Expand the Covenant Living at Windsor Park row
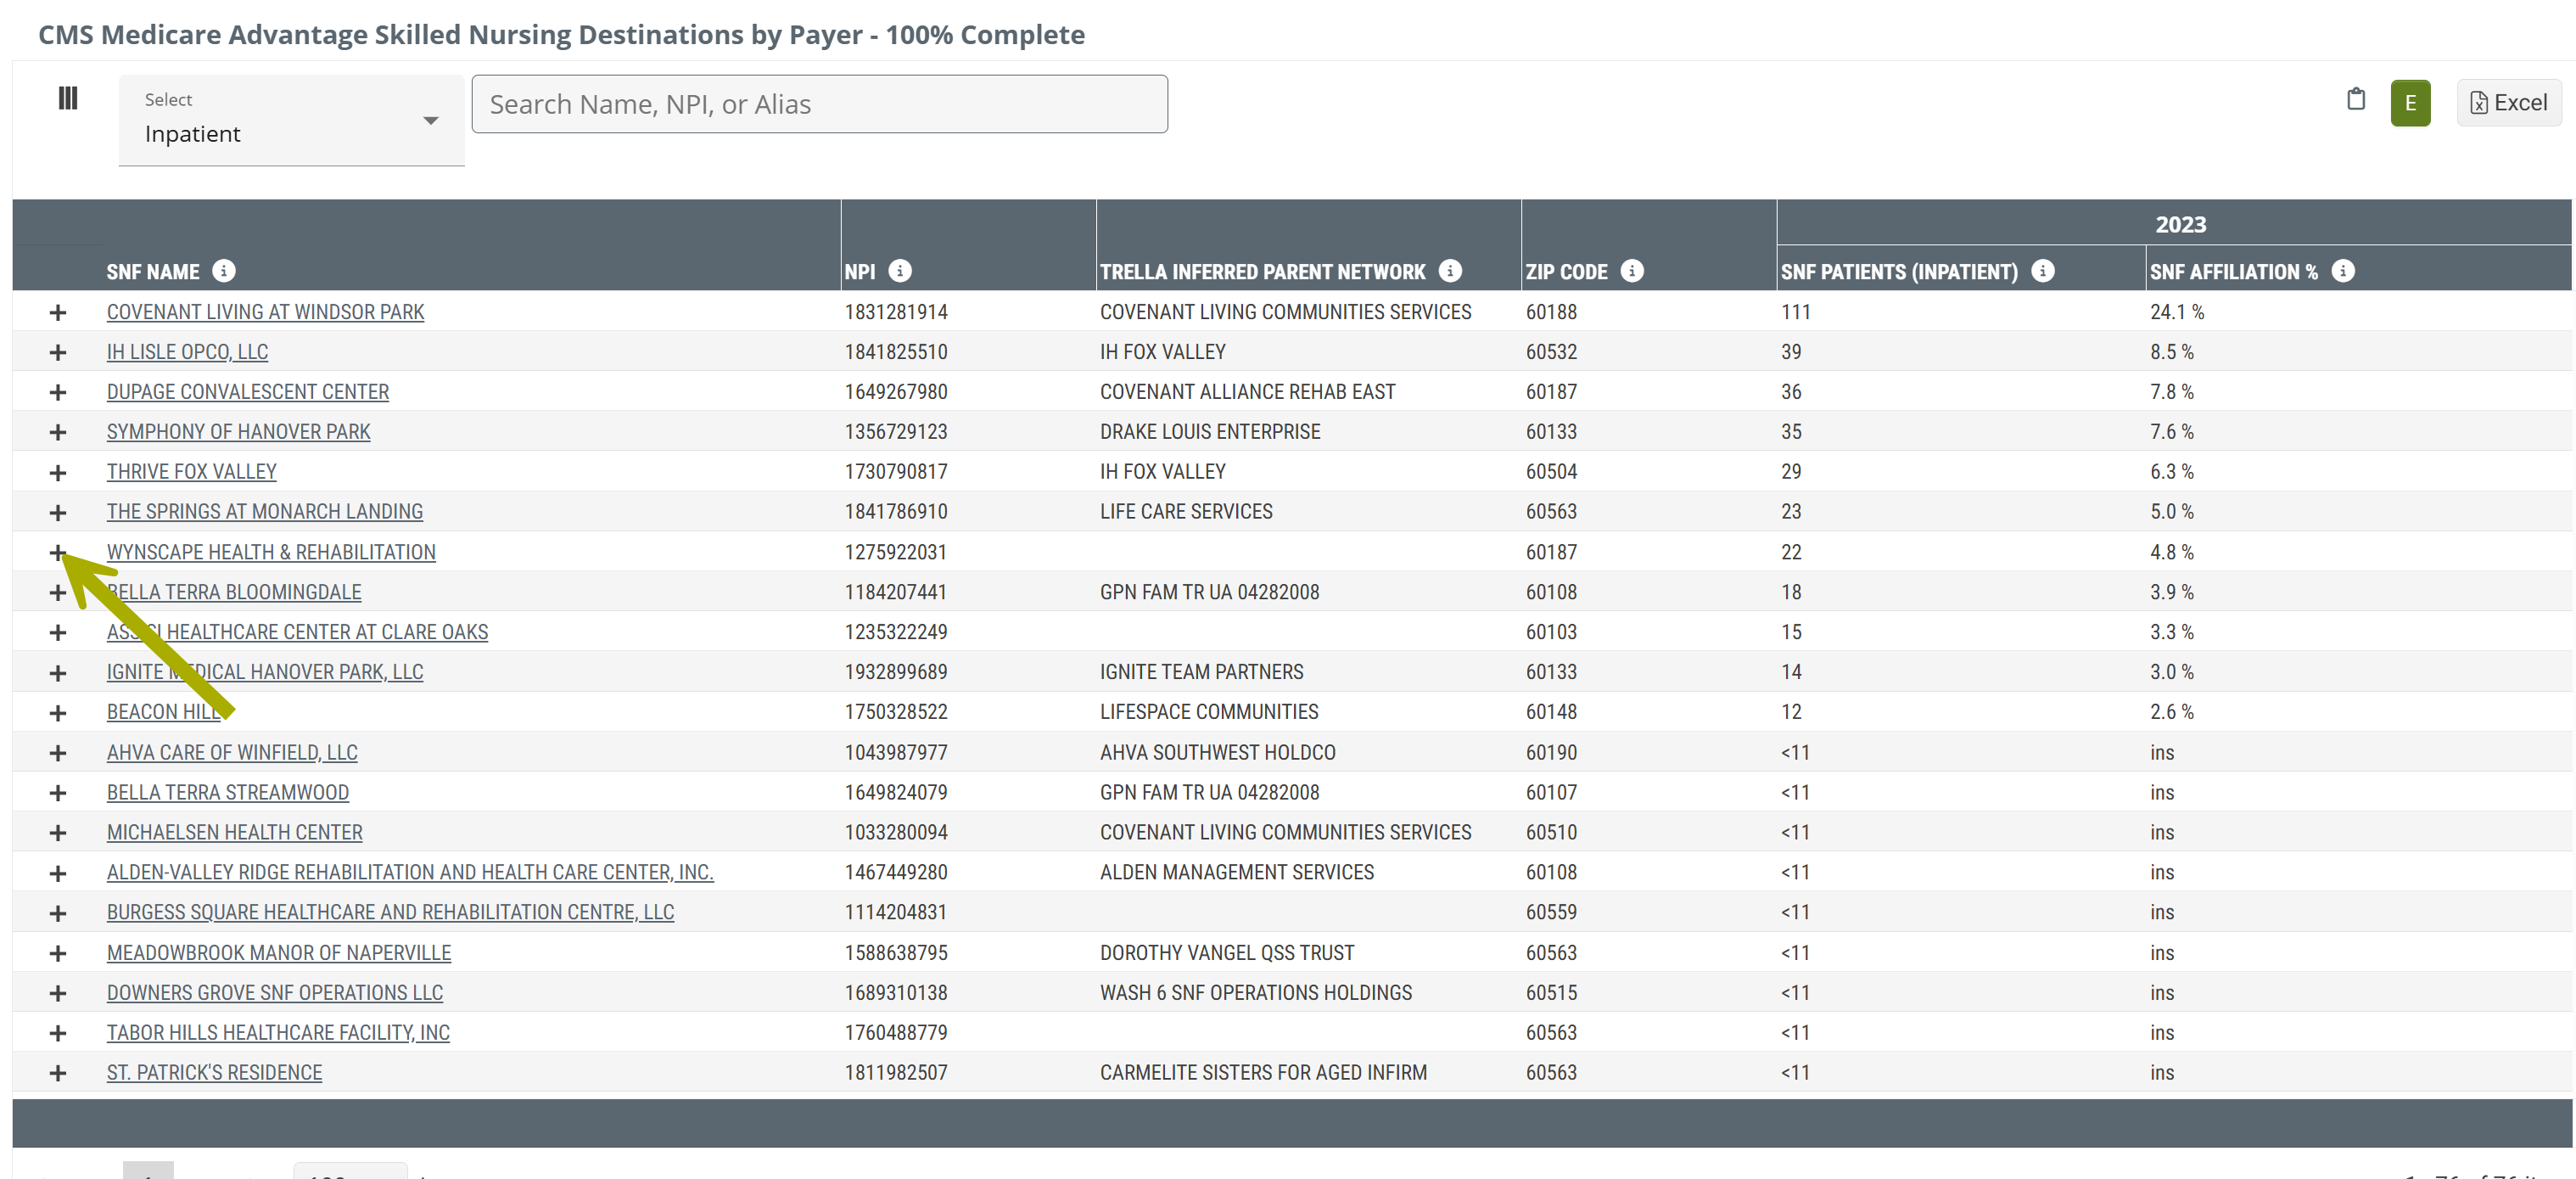 point(58,313)
